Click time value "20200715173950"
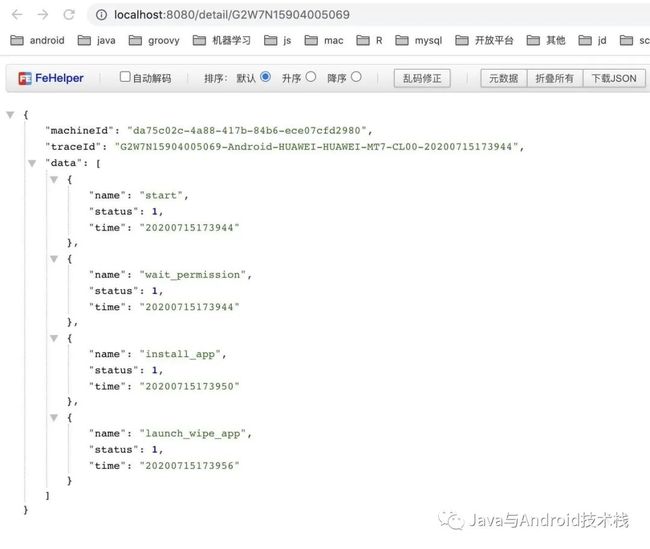The width and height of the screenshot is (650, 549). [189, 386]
